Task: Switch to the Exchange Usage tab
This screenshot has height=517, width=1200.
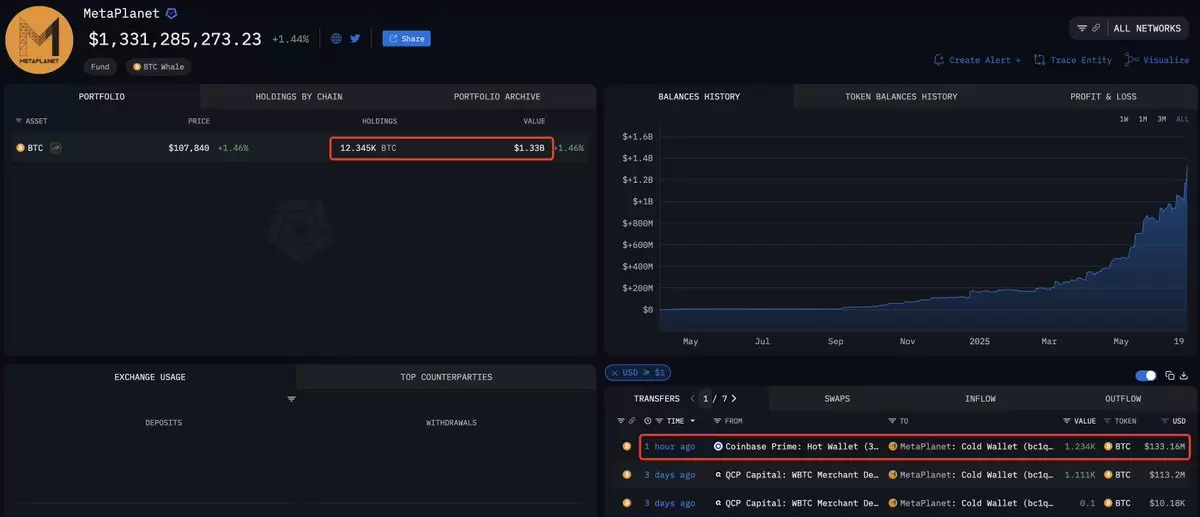Action: [x=150, y=377]
